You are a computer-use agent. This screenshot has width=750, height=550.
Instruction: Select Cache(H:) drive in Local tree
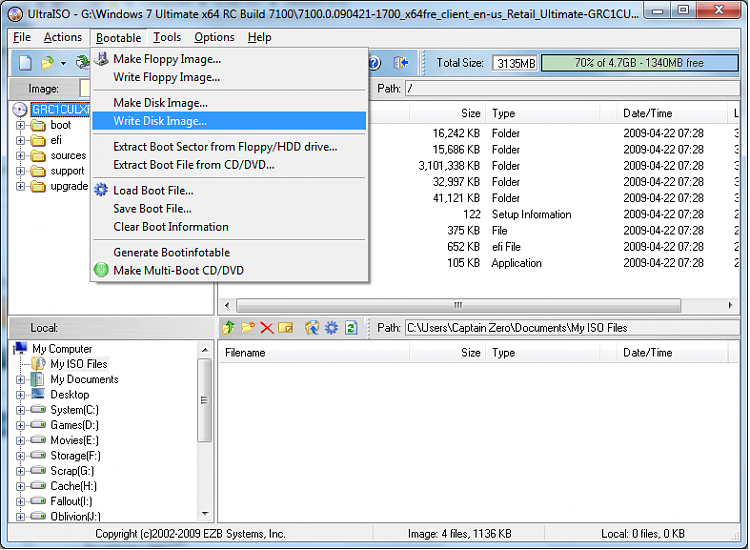pos(74,486)
